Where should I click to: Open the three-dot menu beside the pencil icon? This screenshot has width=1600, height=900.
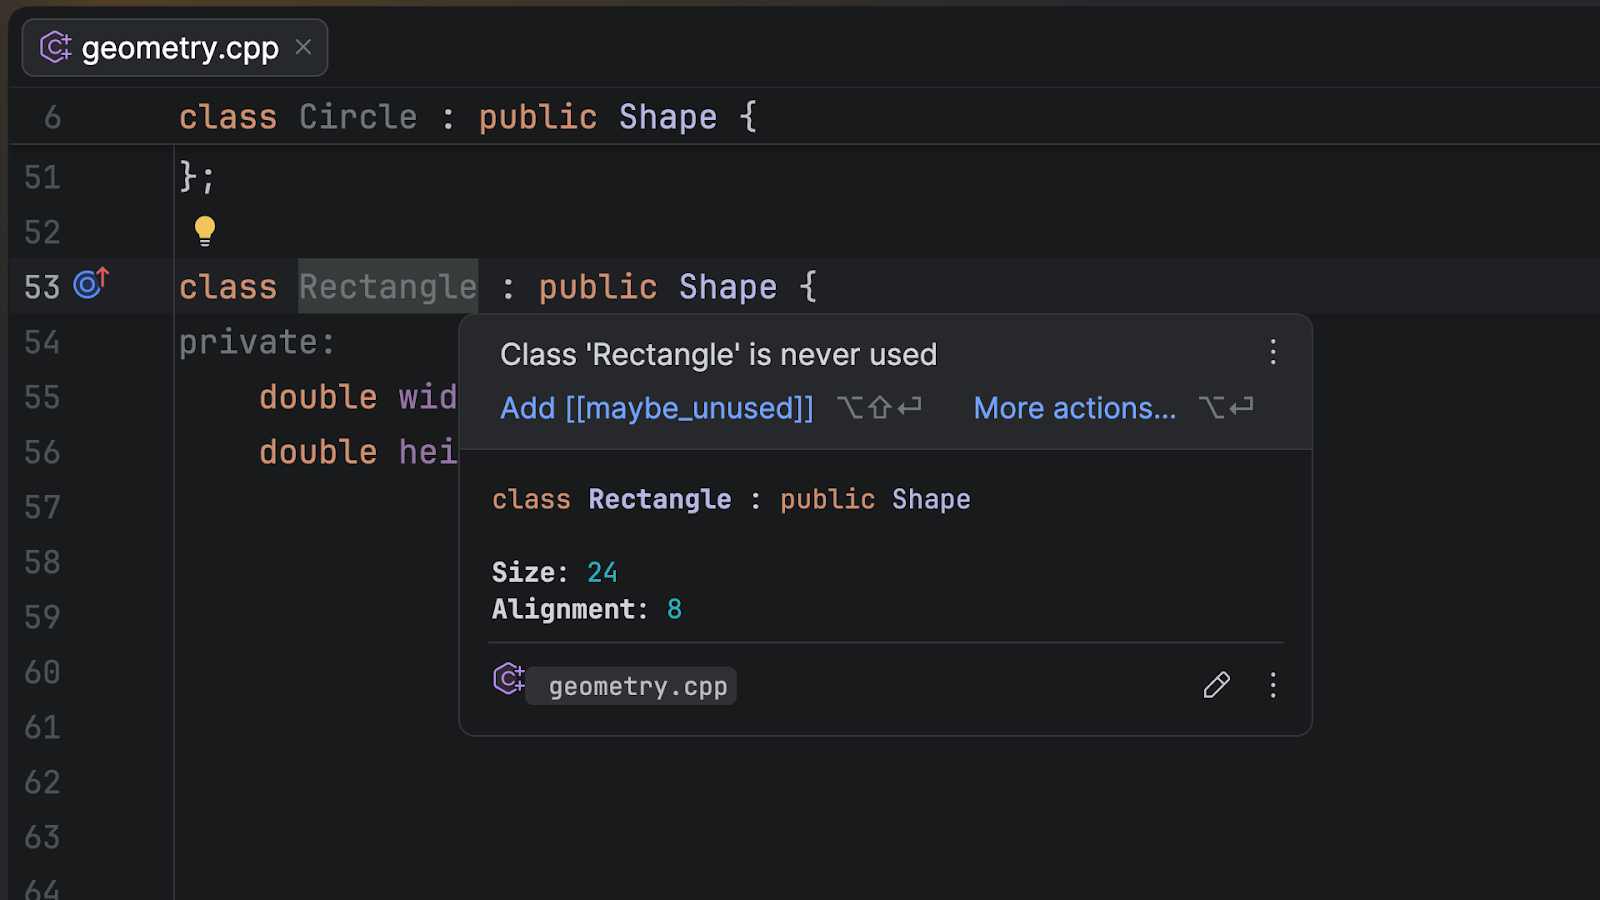point(1272,685)
